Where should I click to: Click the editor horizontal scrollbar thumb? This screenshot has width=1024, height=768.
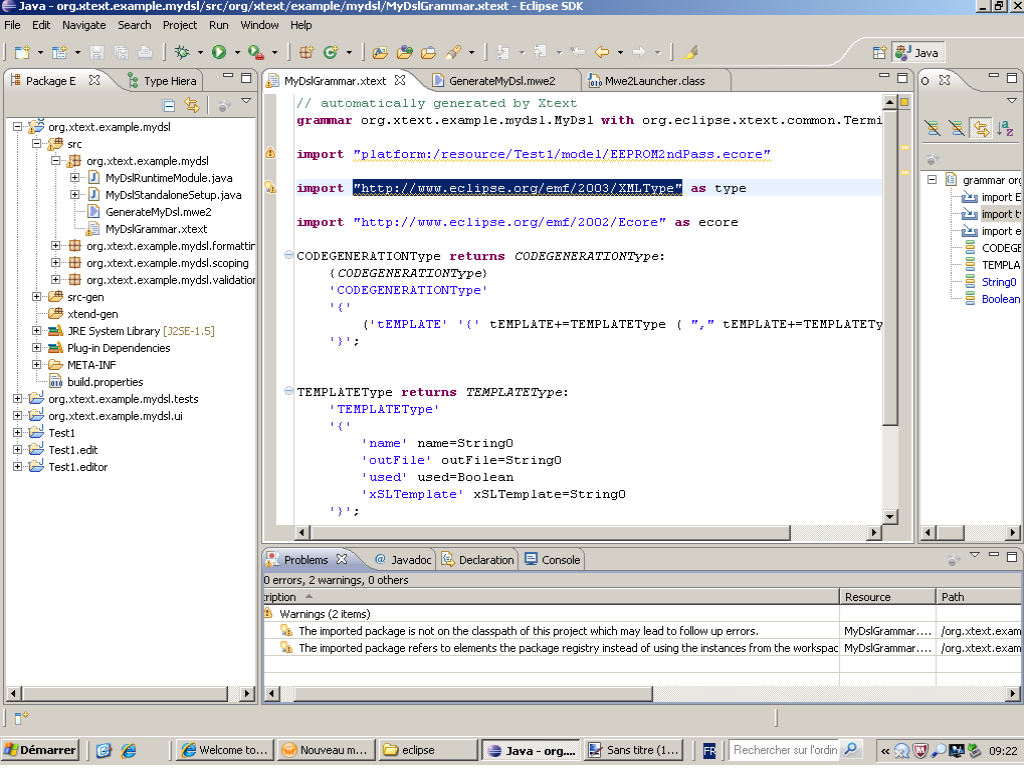(550, 532)
